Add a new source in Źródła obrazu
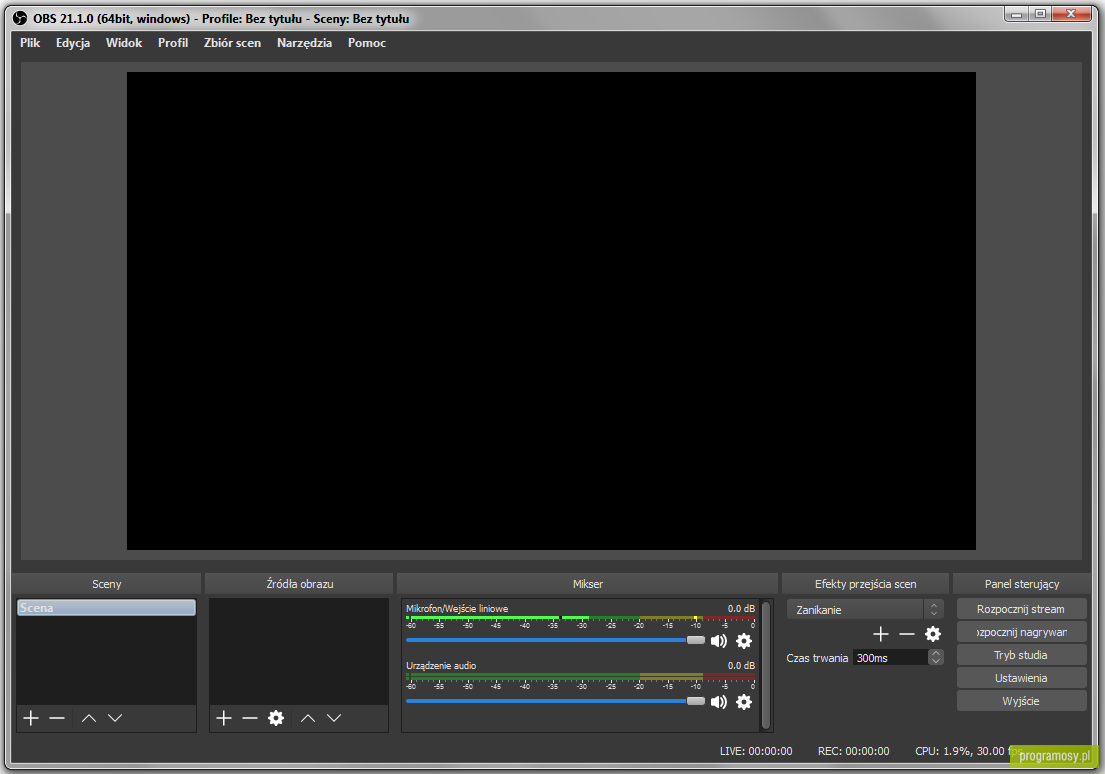1105x774 pixels. (x=224, y=718)
